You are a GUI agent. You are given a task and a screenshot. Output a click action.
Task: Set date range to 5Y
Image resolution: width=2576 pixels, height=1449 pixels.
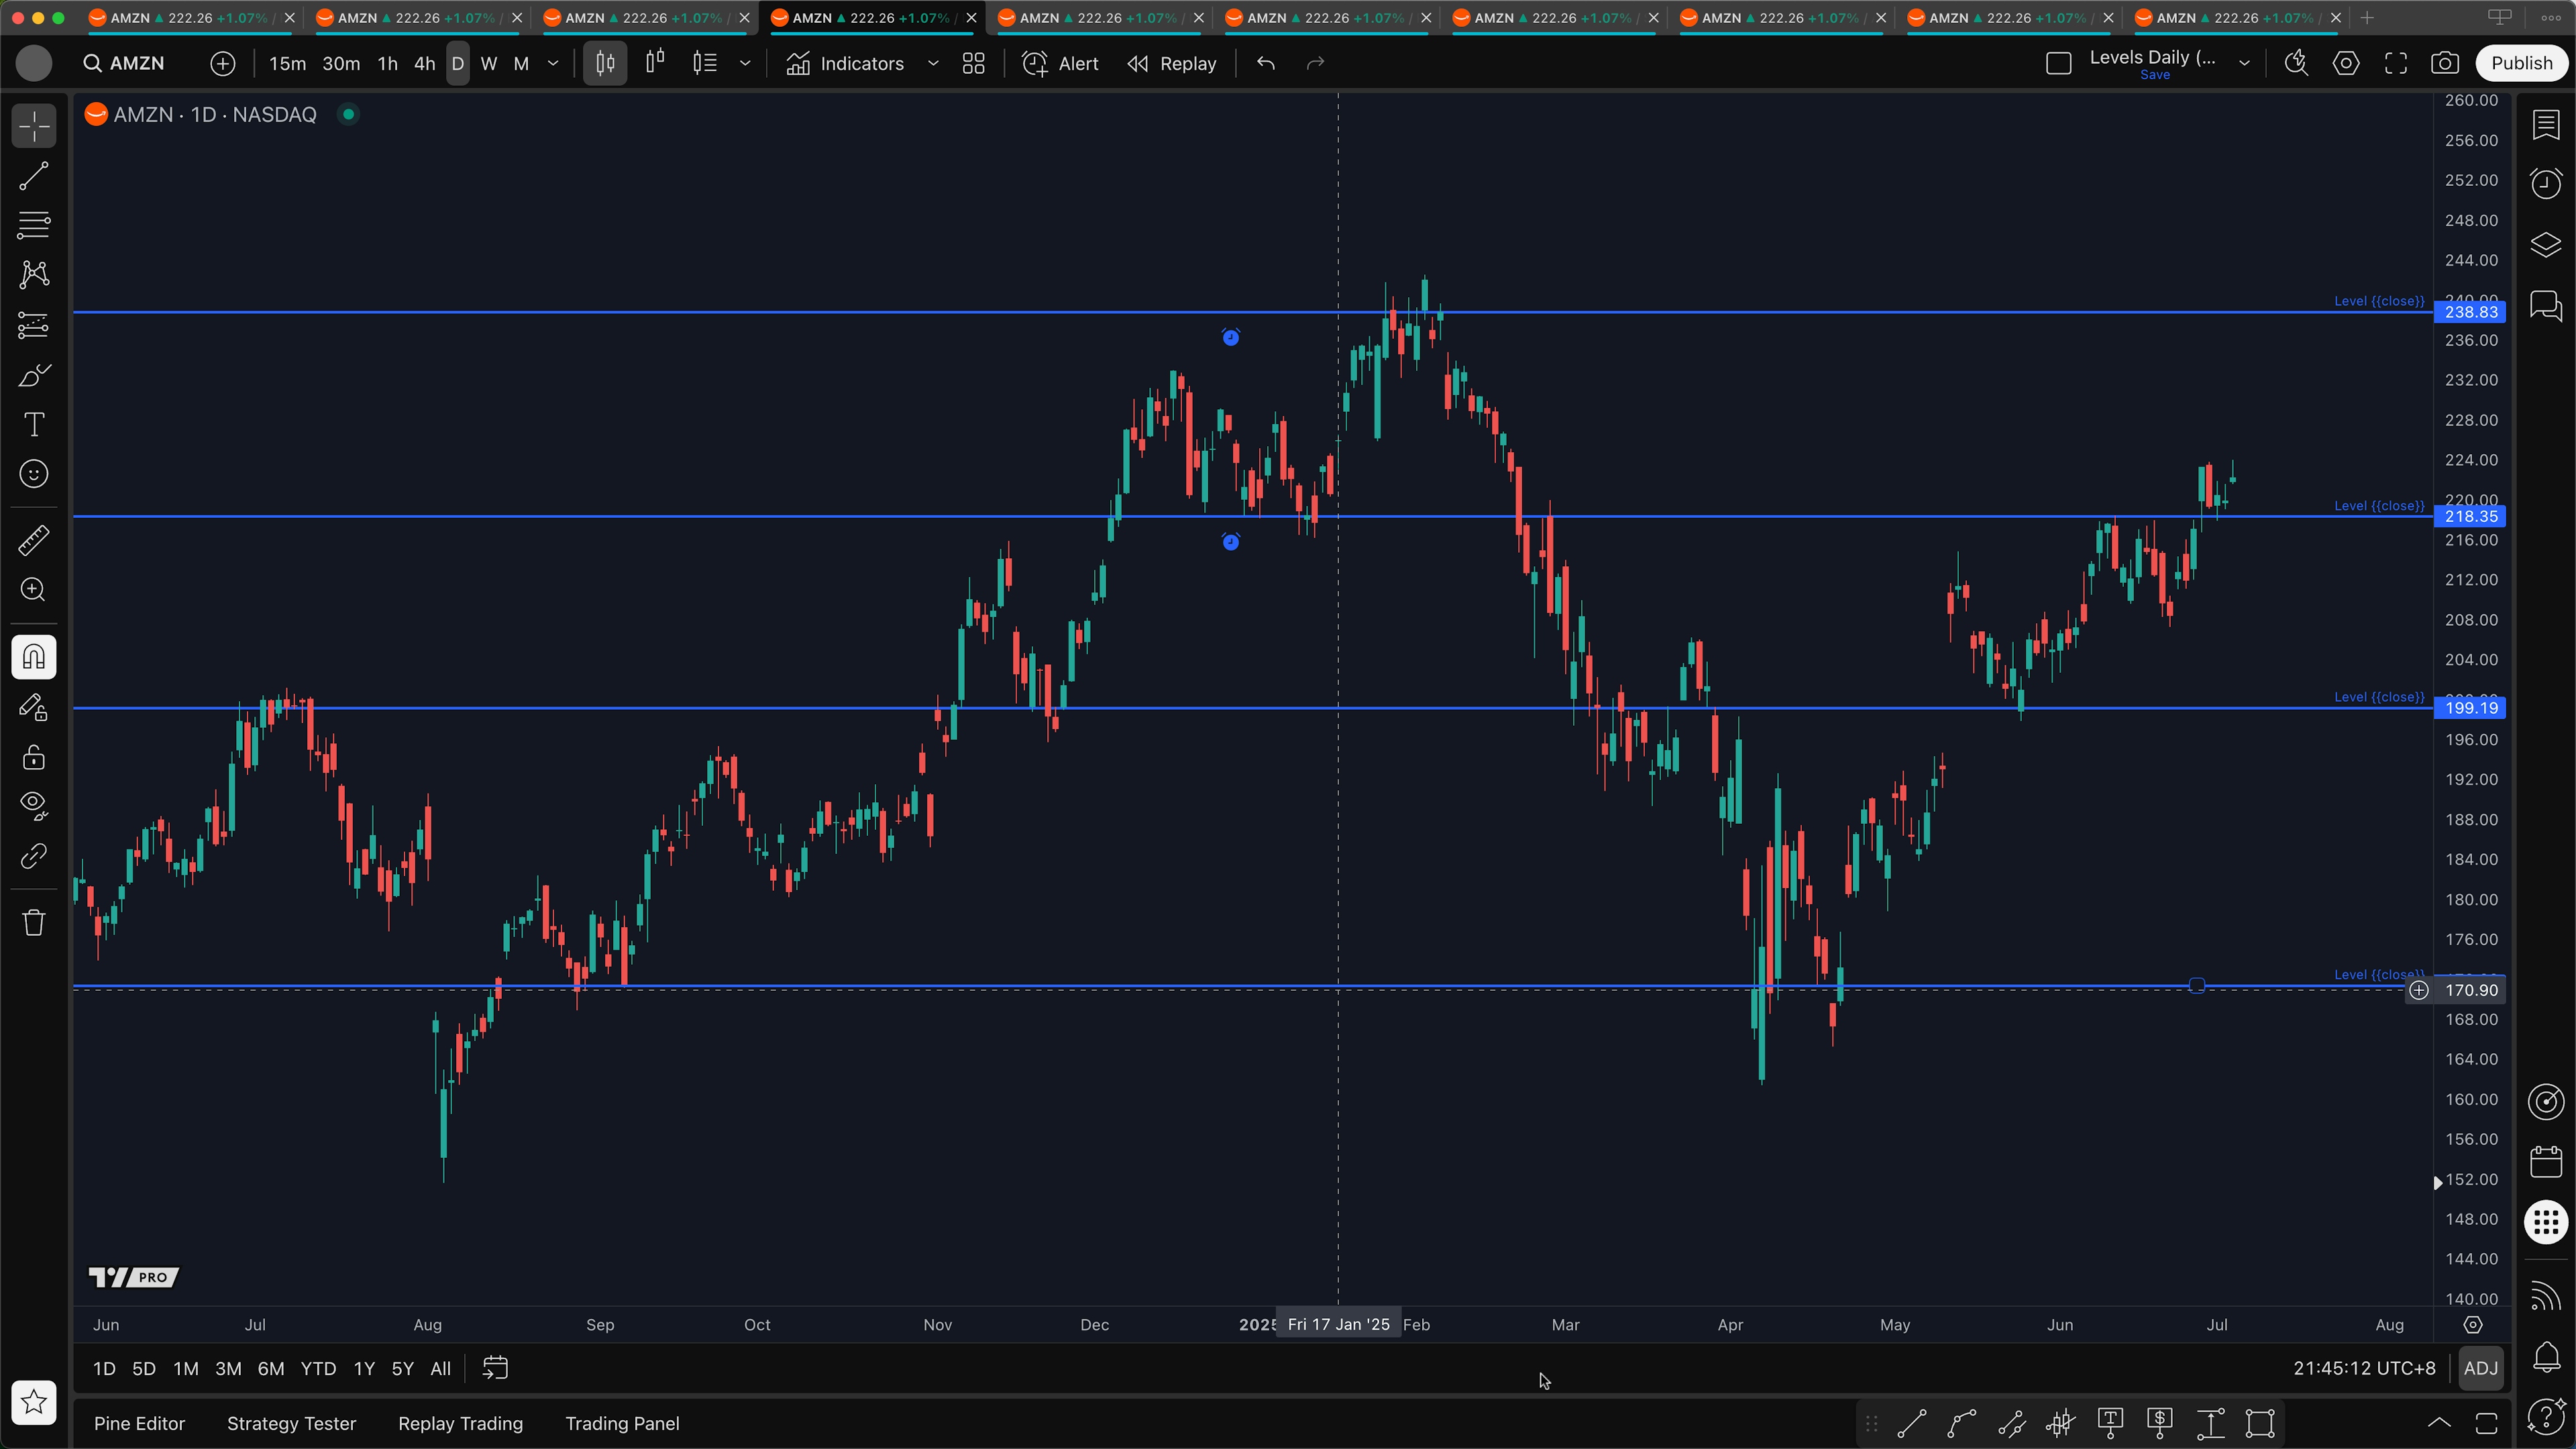pos(402,1369)
